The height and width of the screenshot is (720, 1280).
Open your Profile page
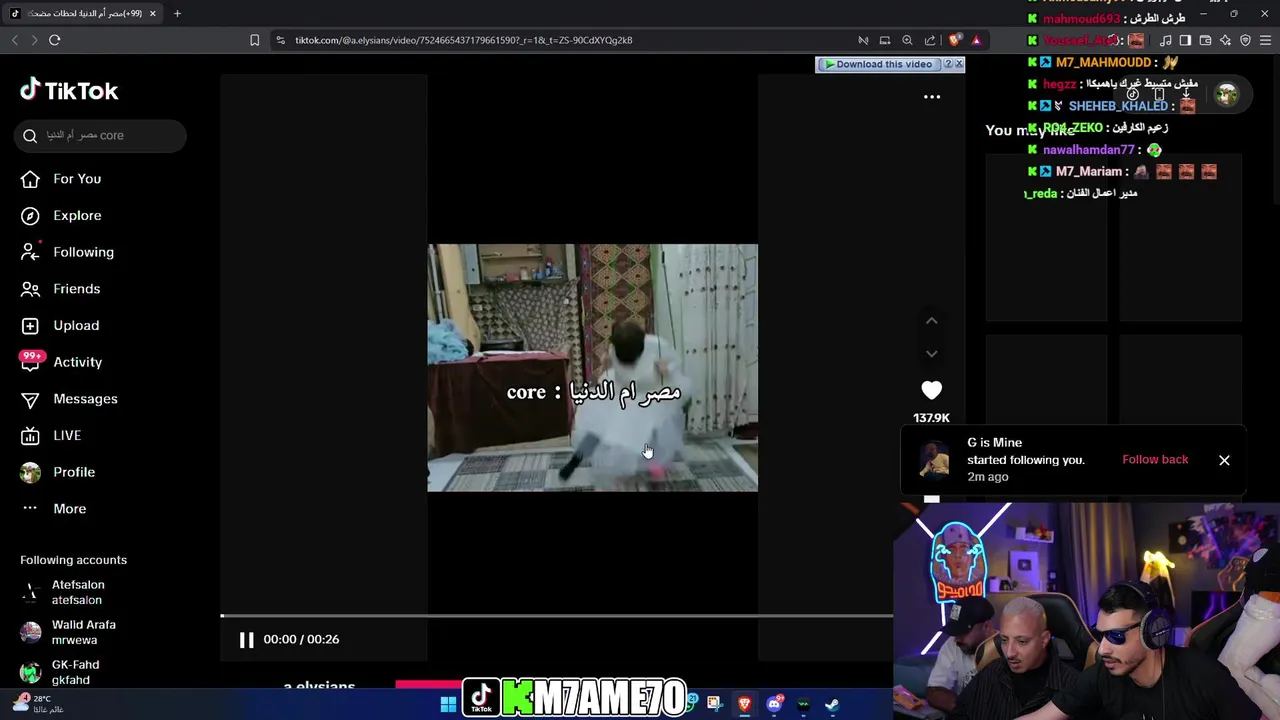pos(59,472)
